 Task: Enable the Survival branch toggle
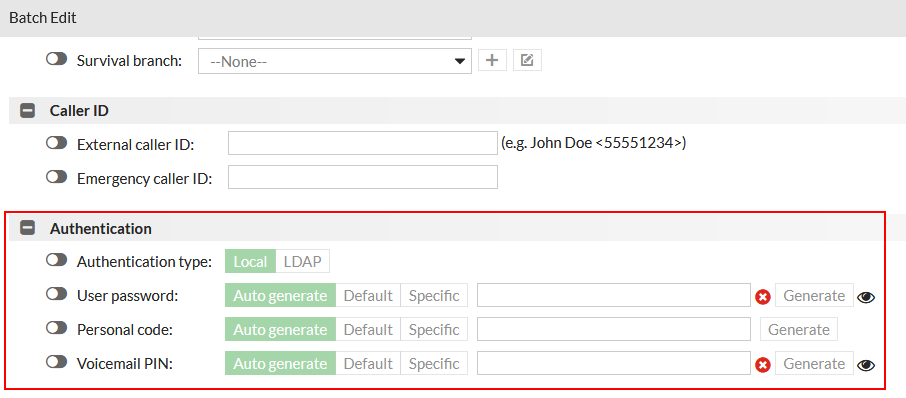pyautogui.click(x=57, y=59)
